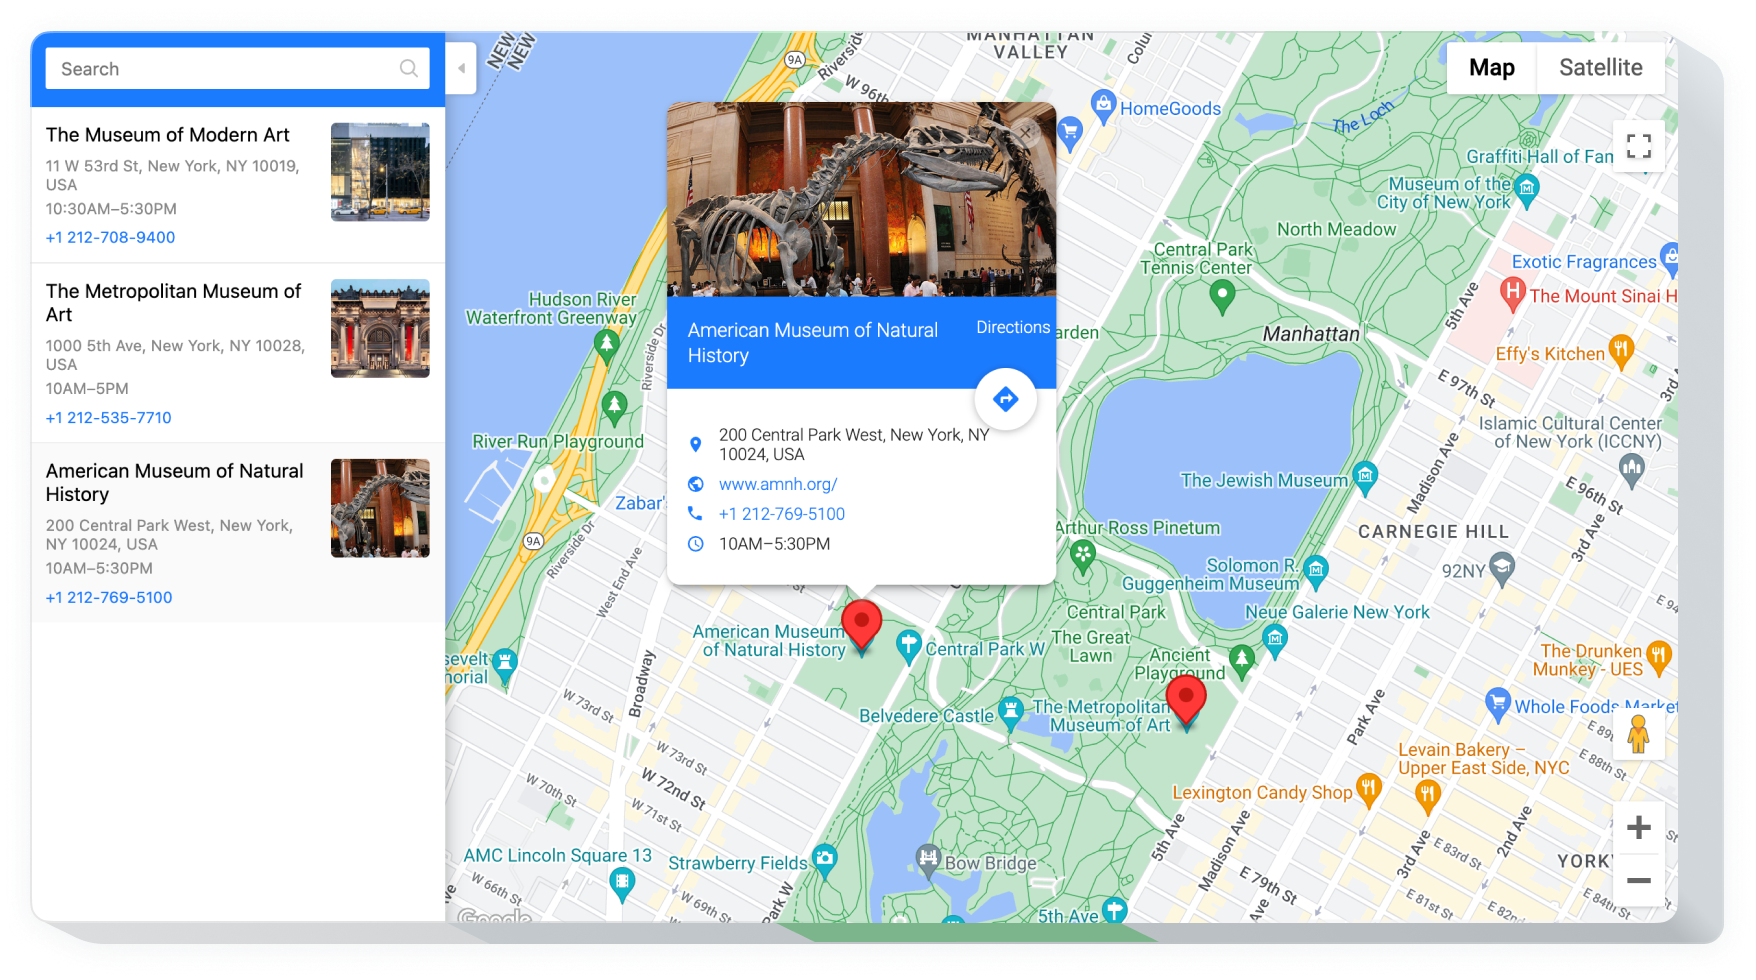Screen dimensions: 1756x980
Task: Click the Search input field
Action: coord(225,68)
